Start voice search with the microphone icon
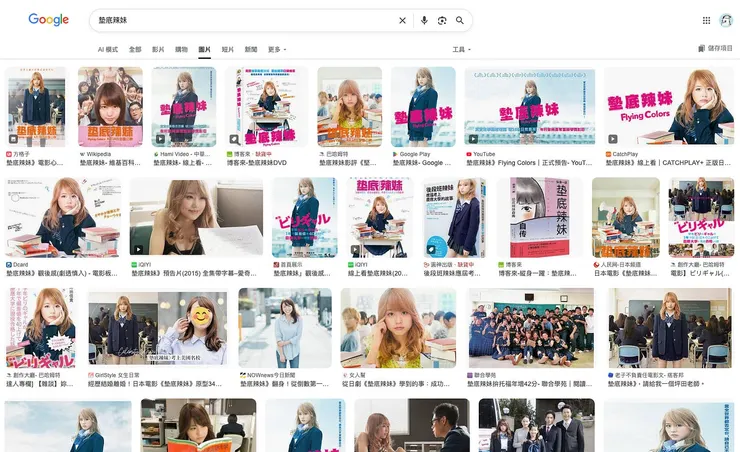 [x=424, y=20]
